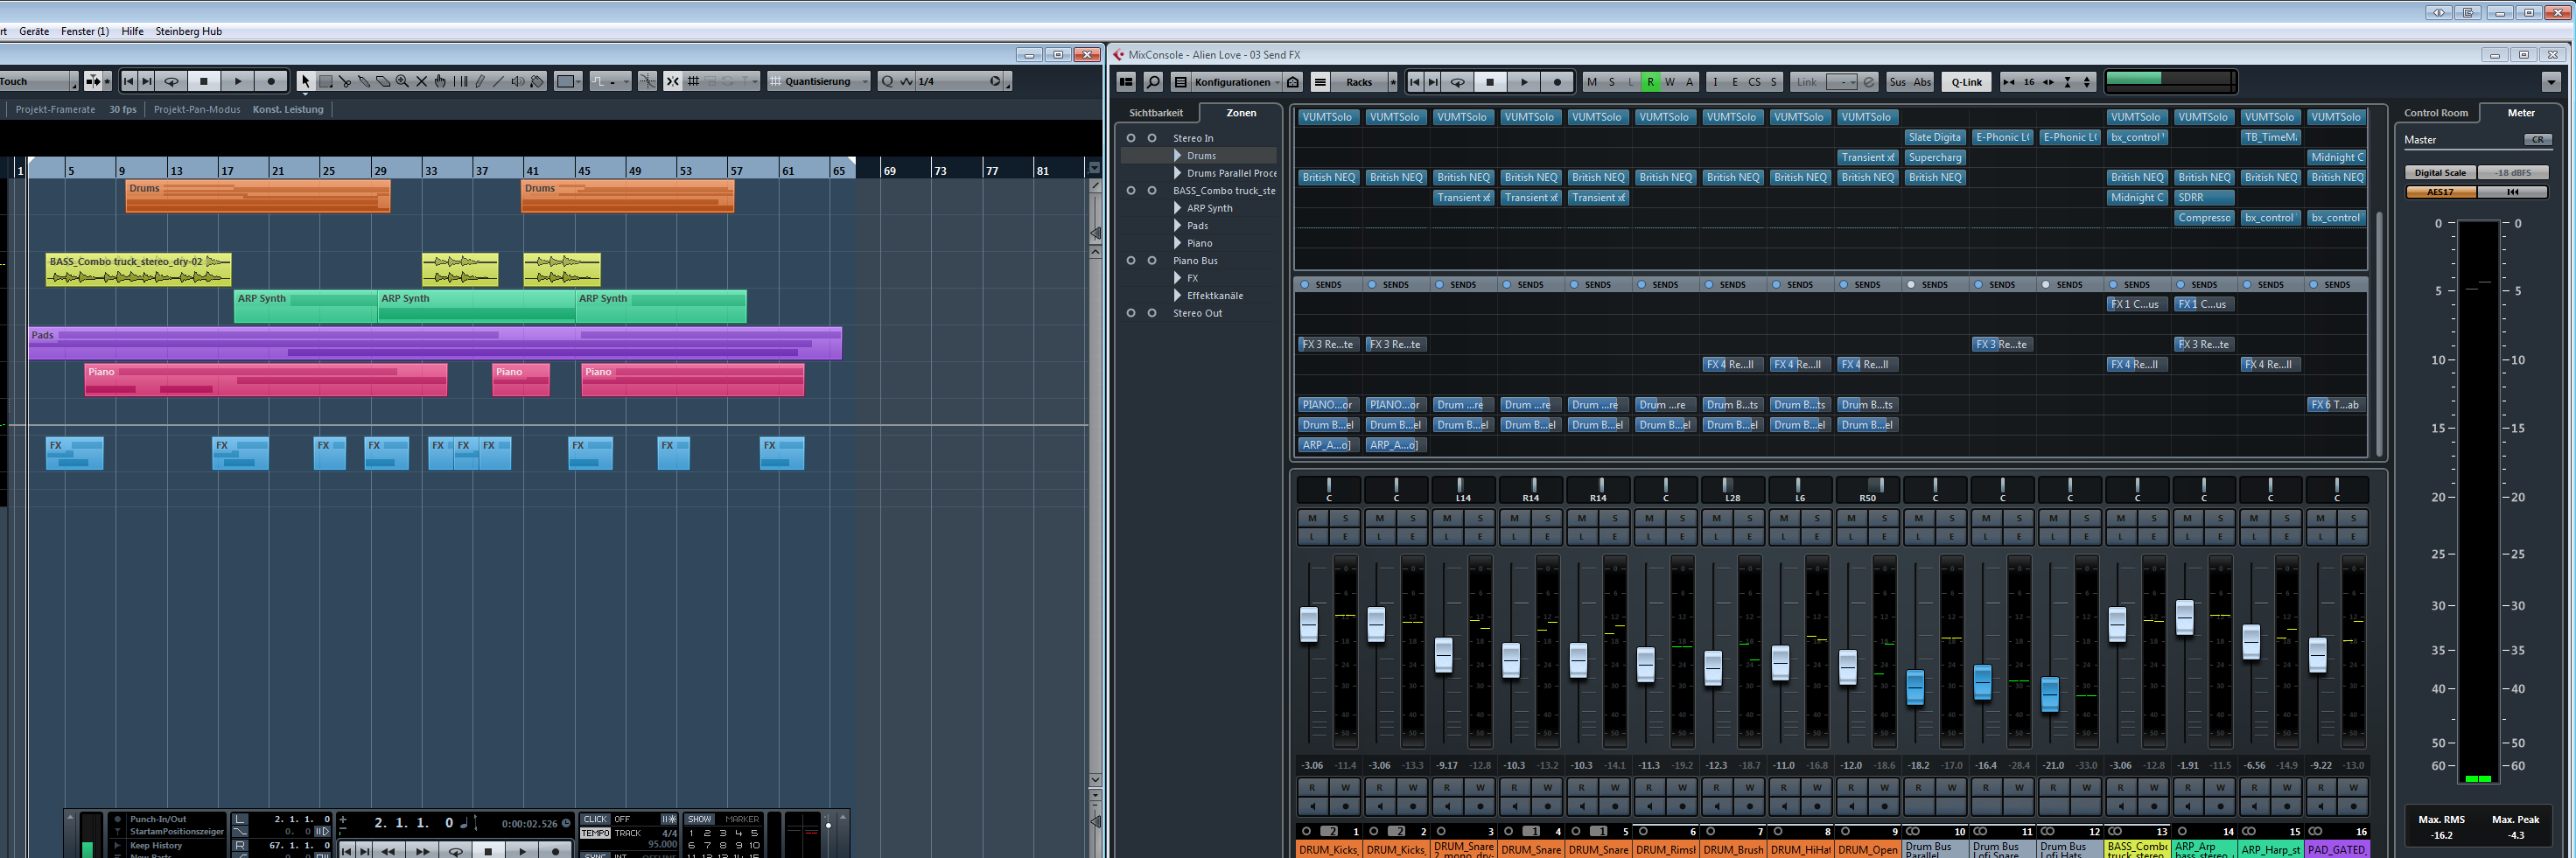Screen dimensions: 2576x858
Task: Click the first channel's volume fader
Action: point(1309,623)
